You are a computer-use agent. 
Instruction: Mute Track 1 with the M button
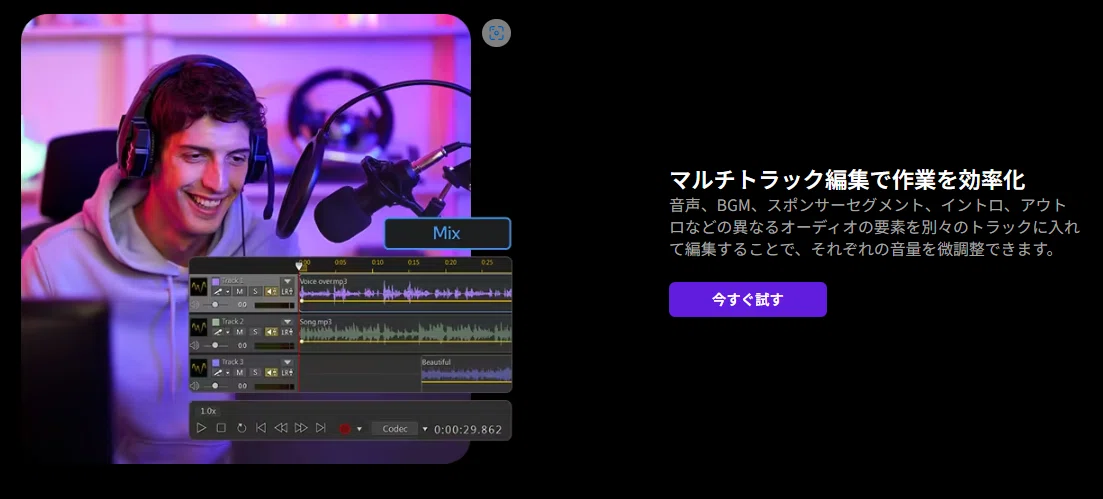point(240,291)
